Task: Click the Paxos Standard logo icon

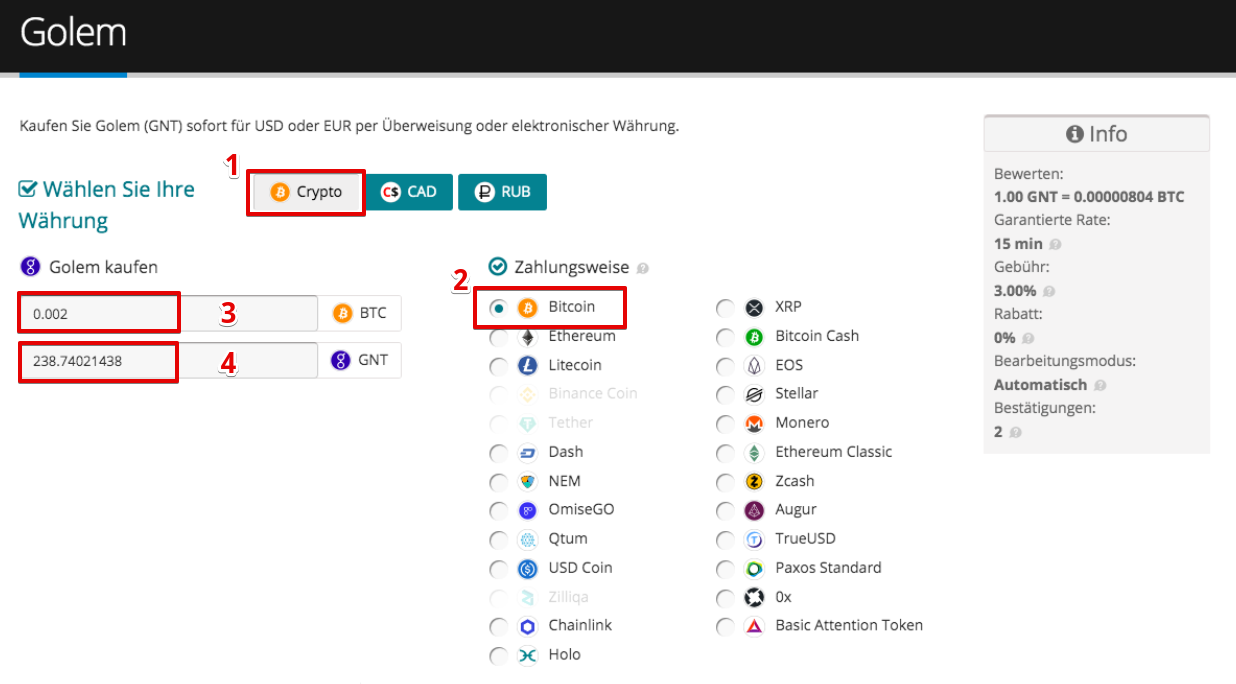Action: (x=755, y=569)
